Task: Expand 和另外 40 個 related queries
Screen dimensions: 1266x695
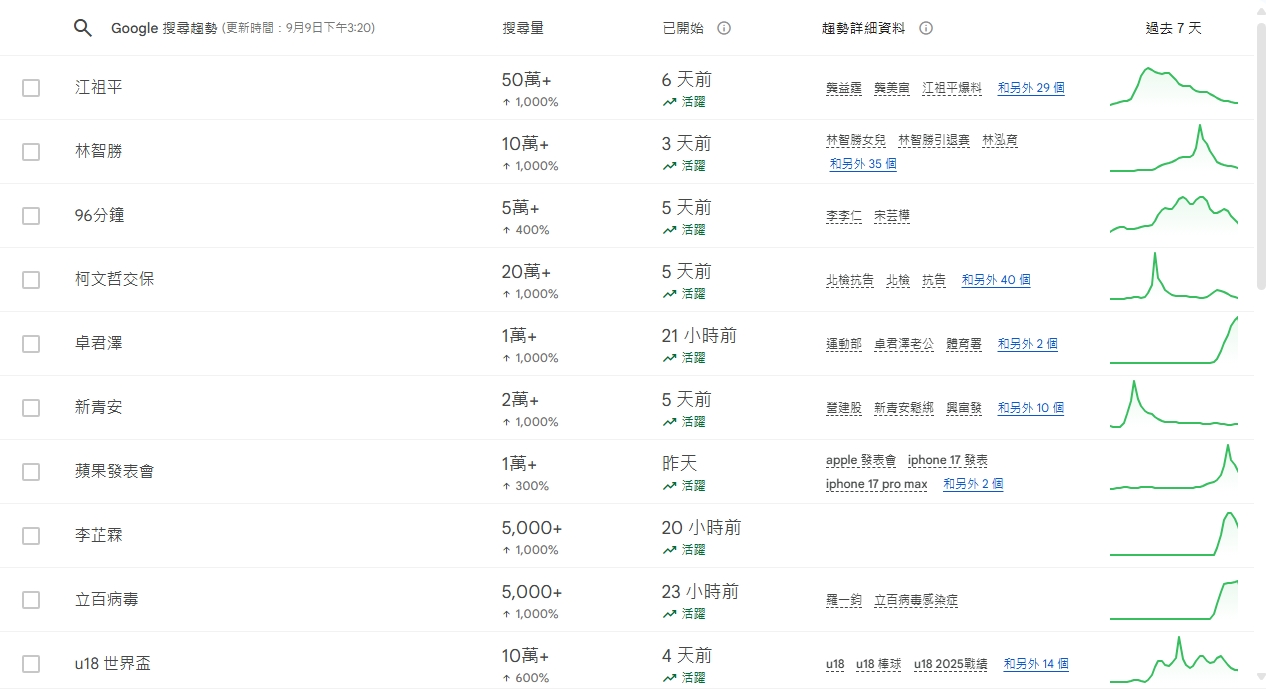Action: [995, 280]
